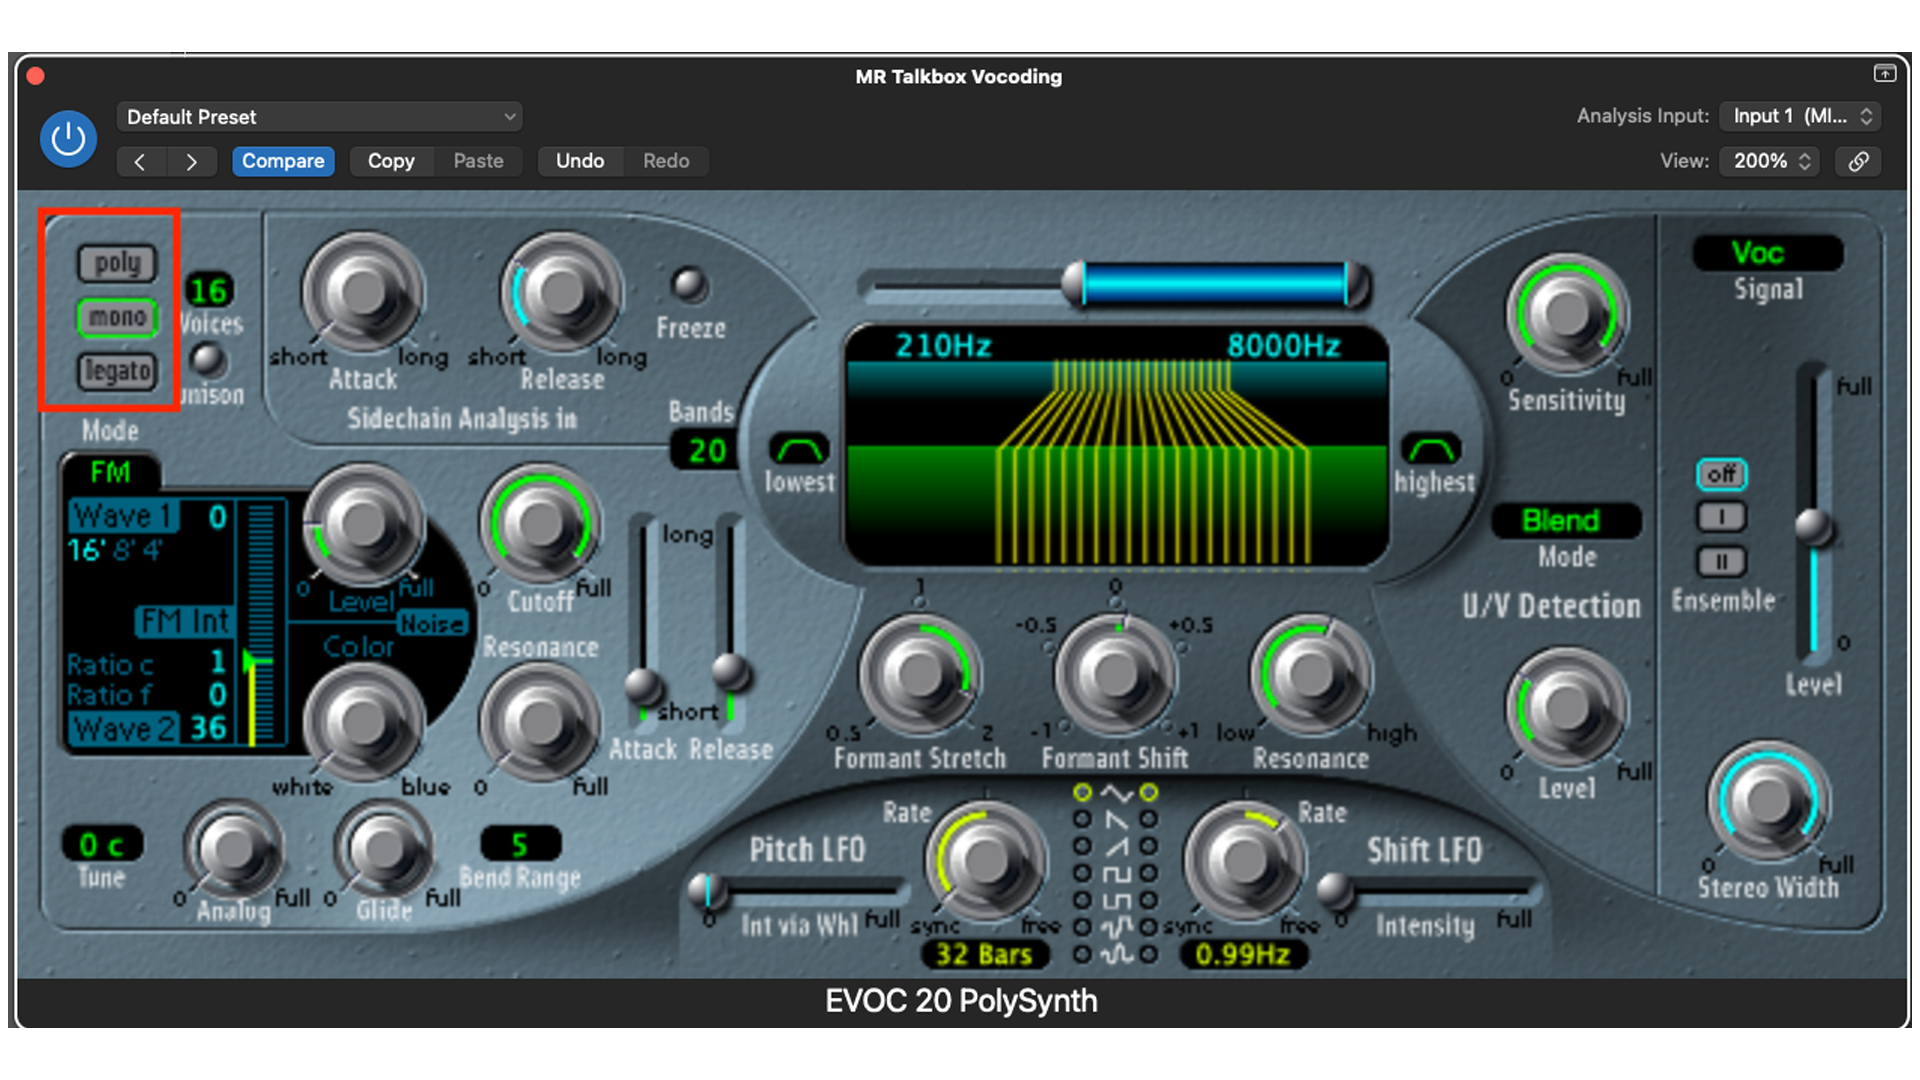Set Ensemble to off
Image resolution: width=1920 pixels, height=1080 pixels.
tap(1721, 474)
